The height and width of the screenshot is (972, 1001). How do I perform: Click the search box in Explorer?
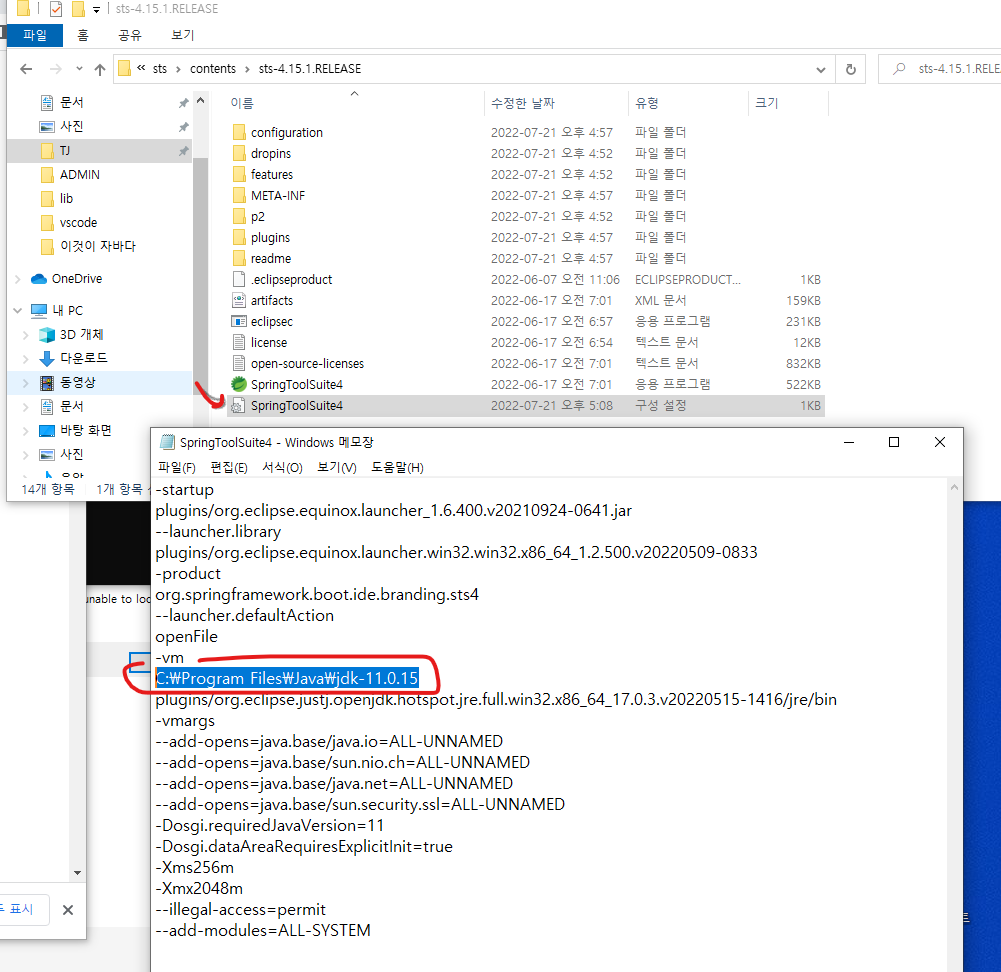click(x=940, y=69)
